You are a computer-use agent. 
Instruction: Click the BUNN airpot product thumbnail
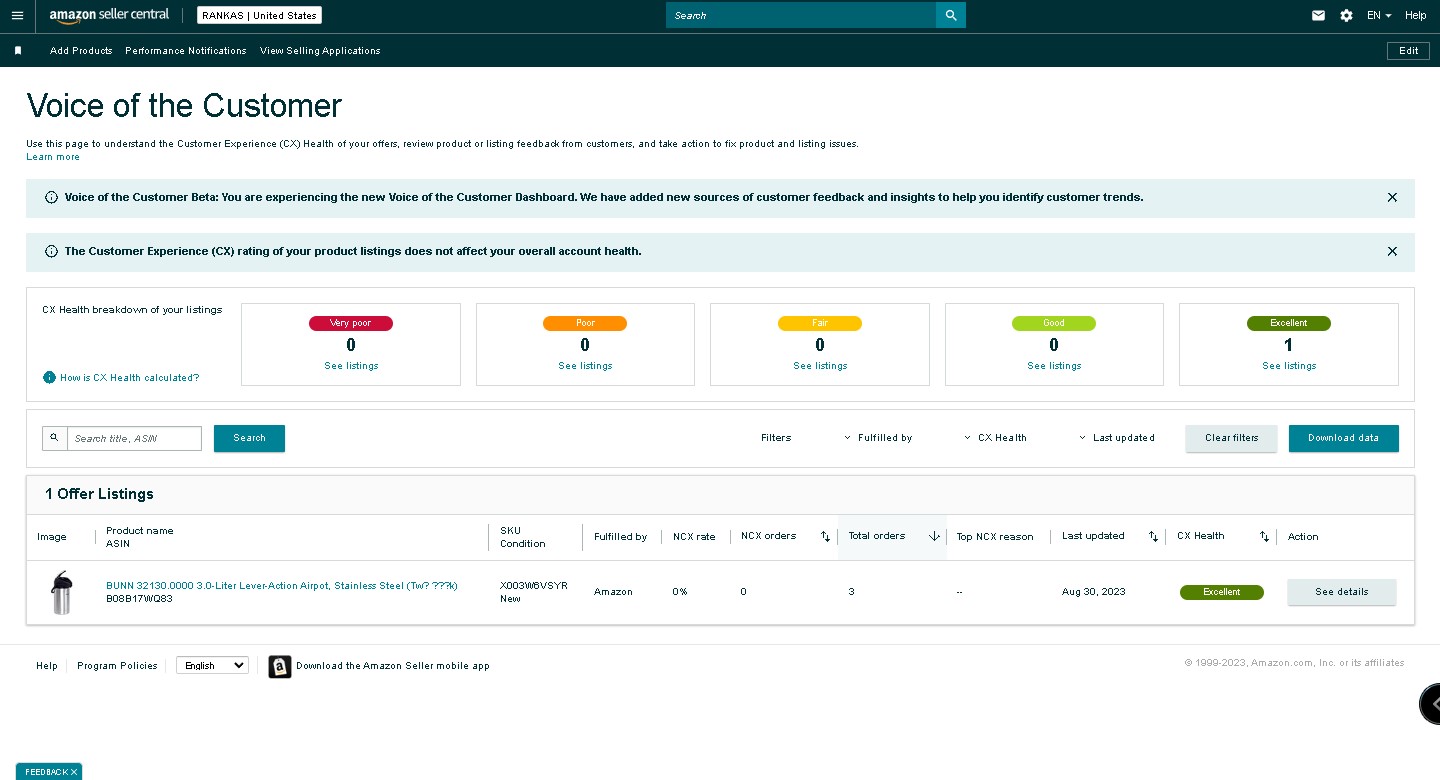tap(62, 592)
